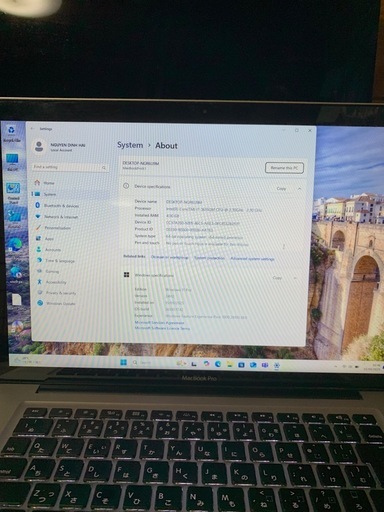Select the System type value

pyautogui.click(x=204, y=237)
